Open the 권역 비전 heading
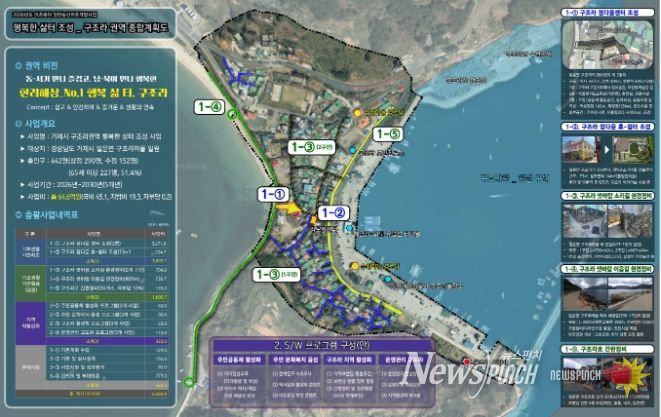 pyautogui.click(x=41, y=65)
